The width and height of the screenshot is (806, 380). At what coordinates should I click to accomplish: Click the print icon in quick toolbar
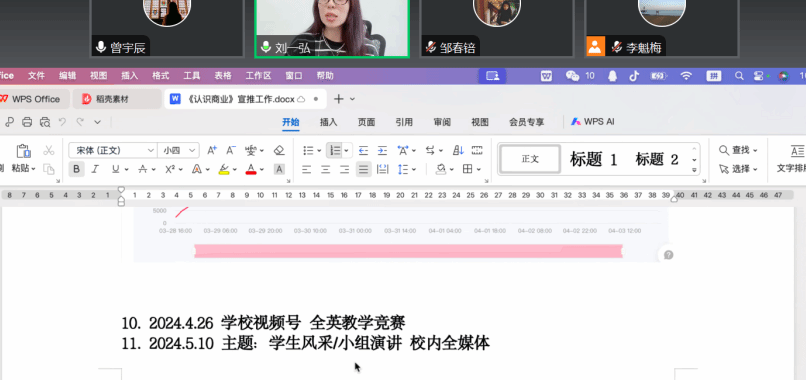tap(27, 122)
